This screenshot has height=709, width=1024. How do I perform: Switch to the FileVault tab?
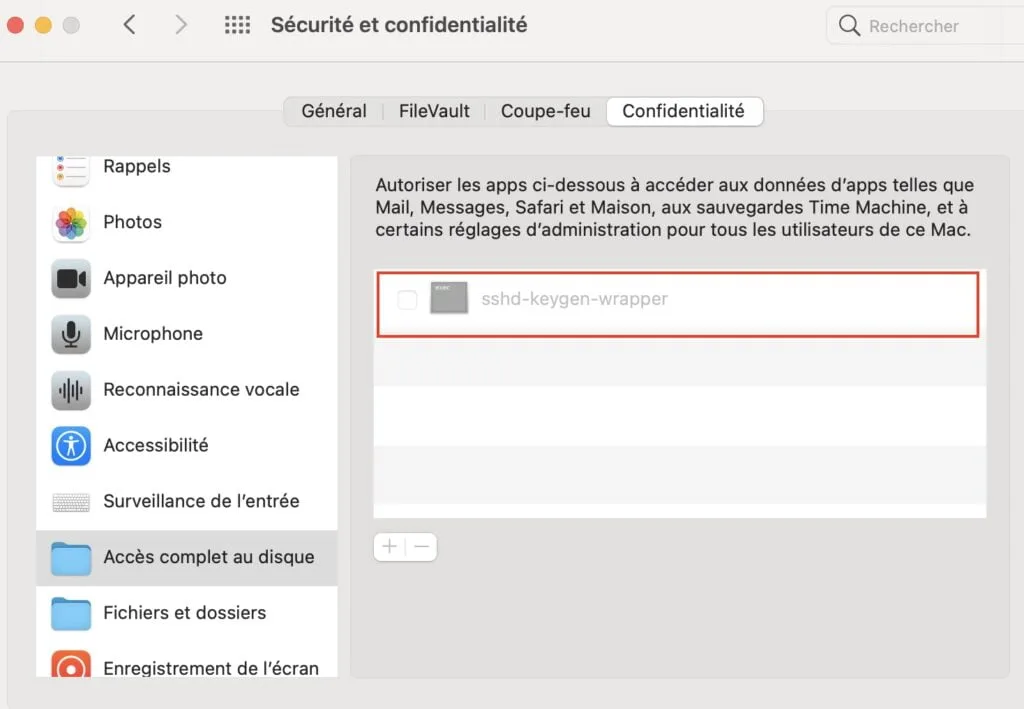[434, 111]
